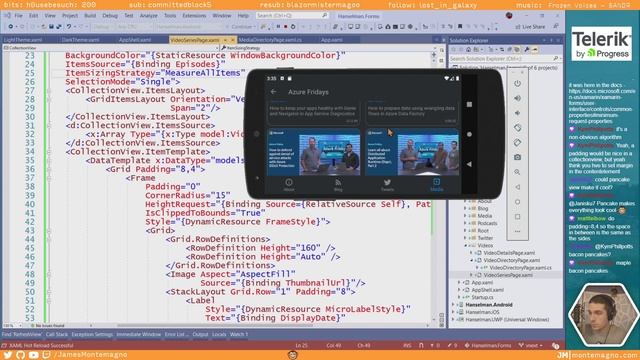Collapse the Videos folder in Solution Explorer
640x360 pixels.
465,246
